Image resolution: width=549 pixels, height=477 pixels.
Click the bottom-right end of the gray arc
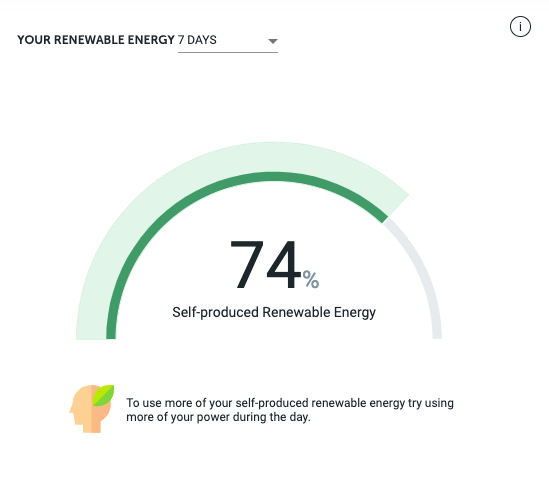(x=437, y=334)
